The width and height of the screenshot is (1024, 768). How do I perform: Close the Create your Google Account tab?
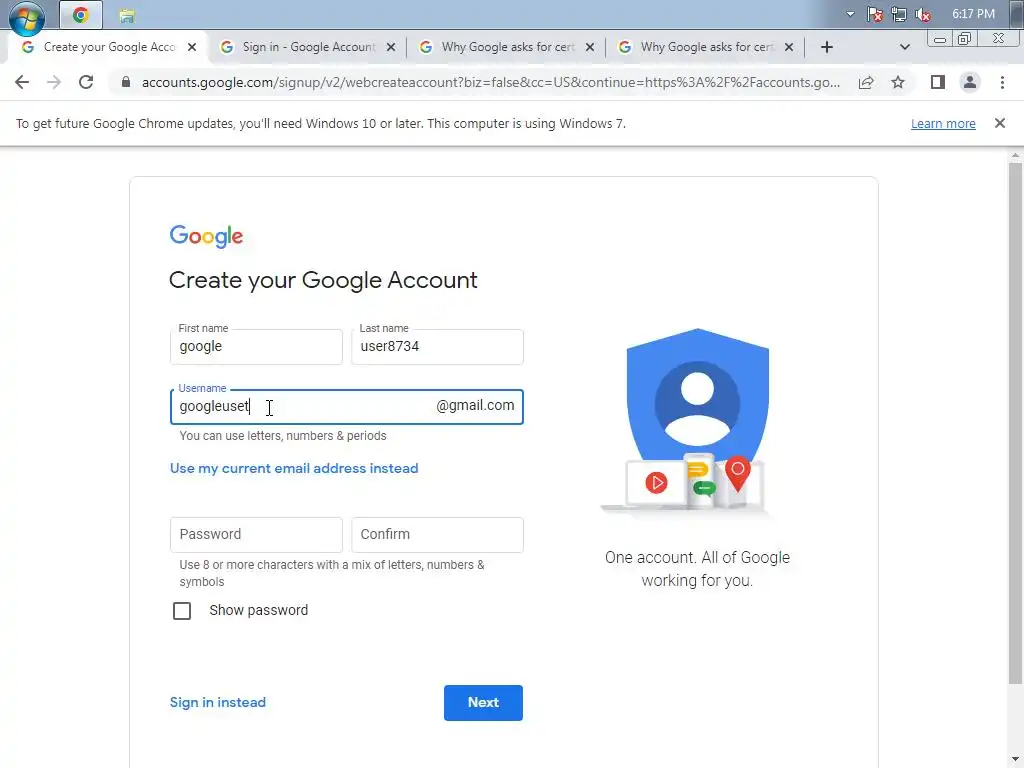(x=192, y=47)
